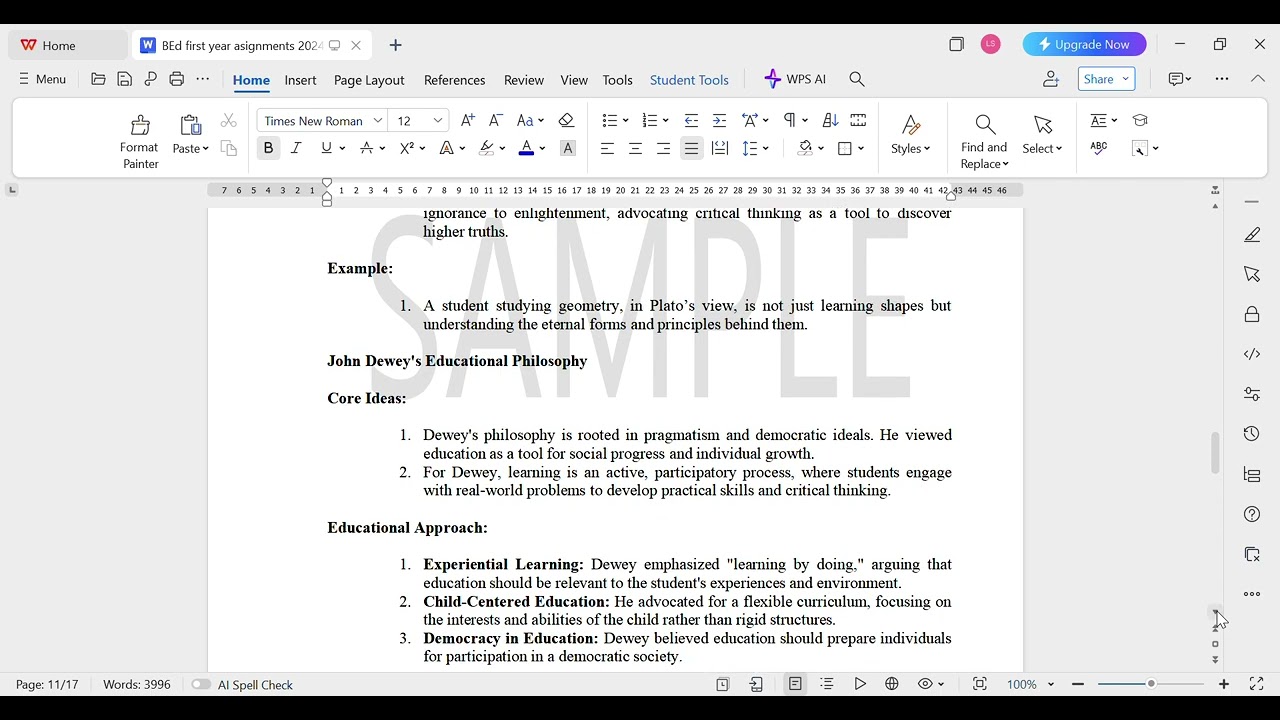Screen dimensions: 1280x720
Task: Open file folder icon in quick toolbar
Action: (98, 79)
